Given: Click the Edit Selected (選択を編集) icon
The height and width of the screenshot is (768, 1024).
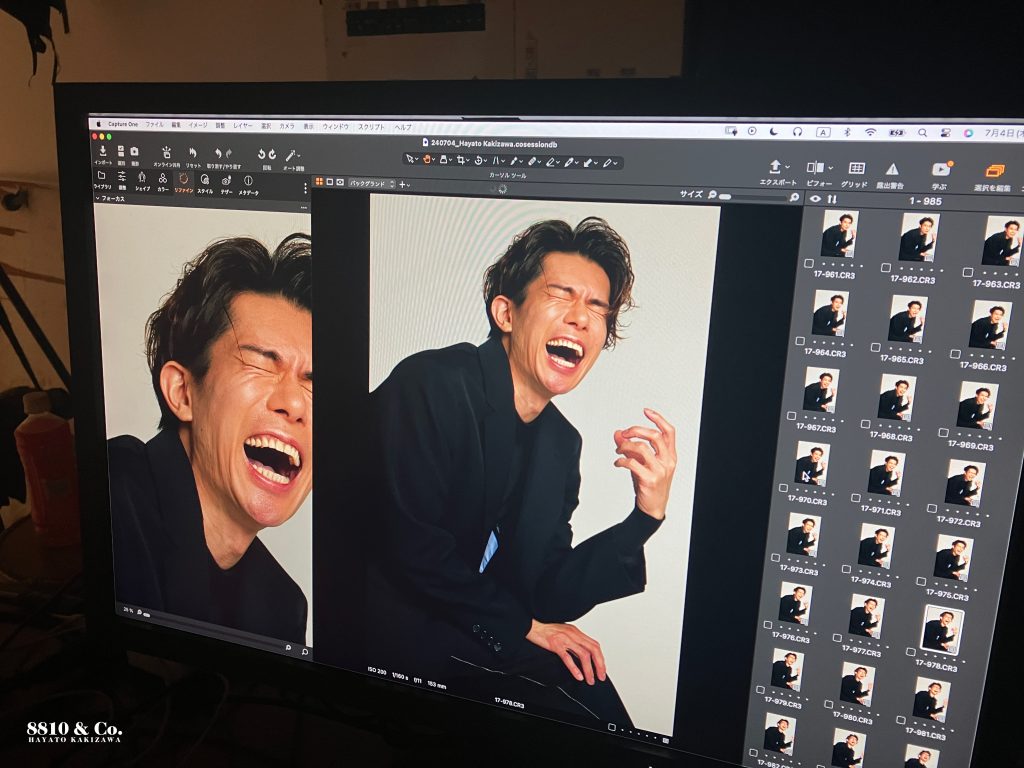Looking at the screenshot, I should pyautogui.click(x=994, y=171).
